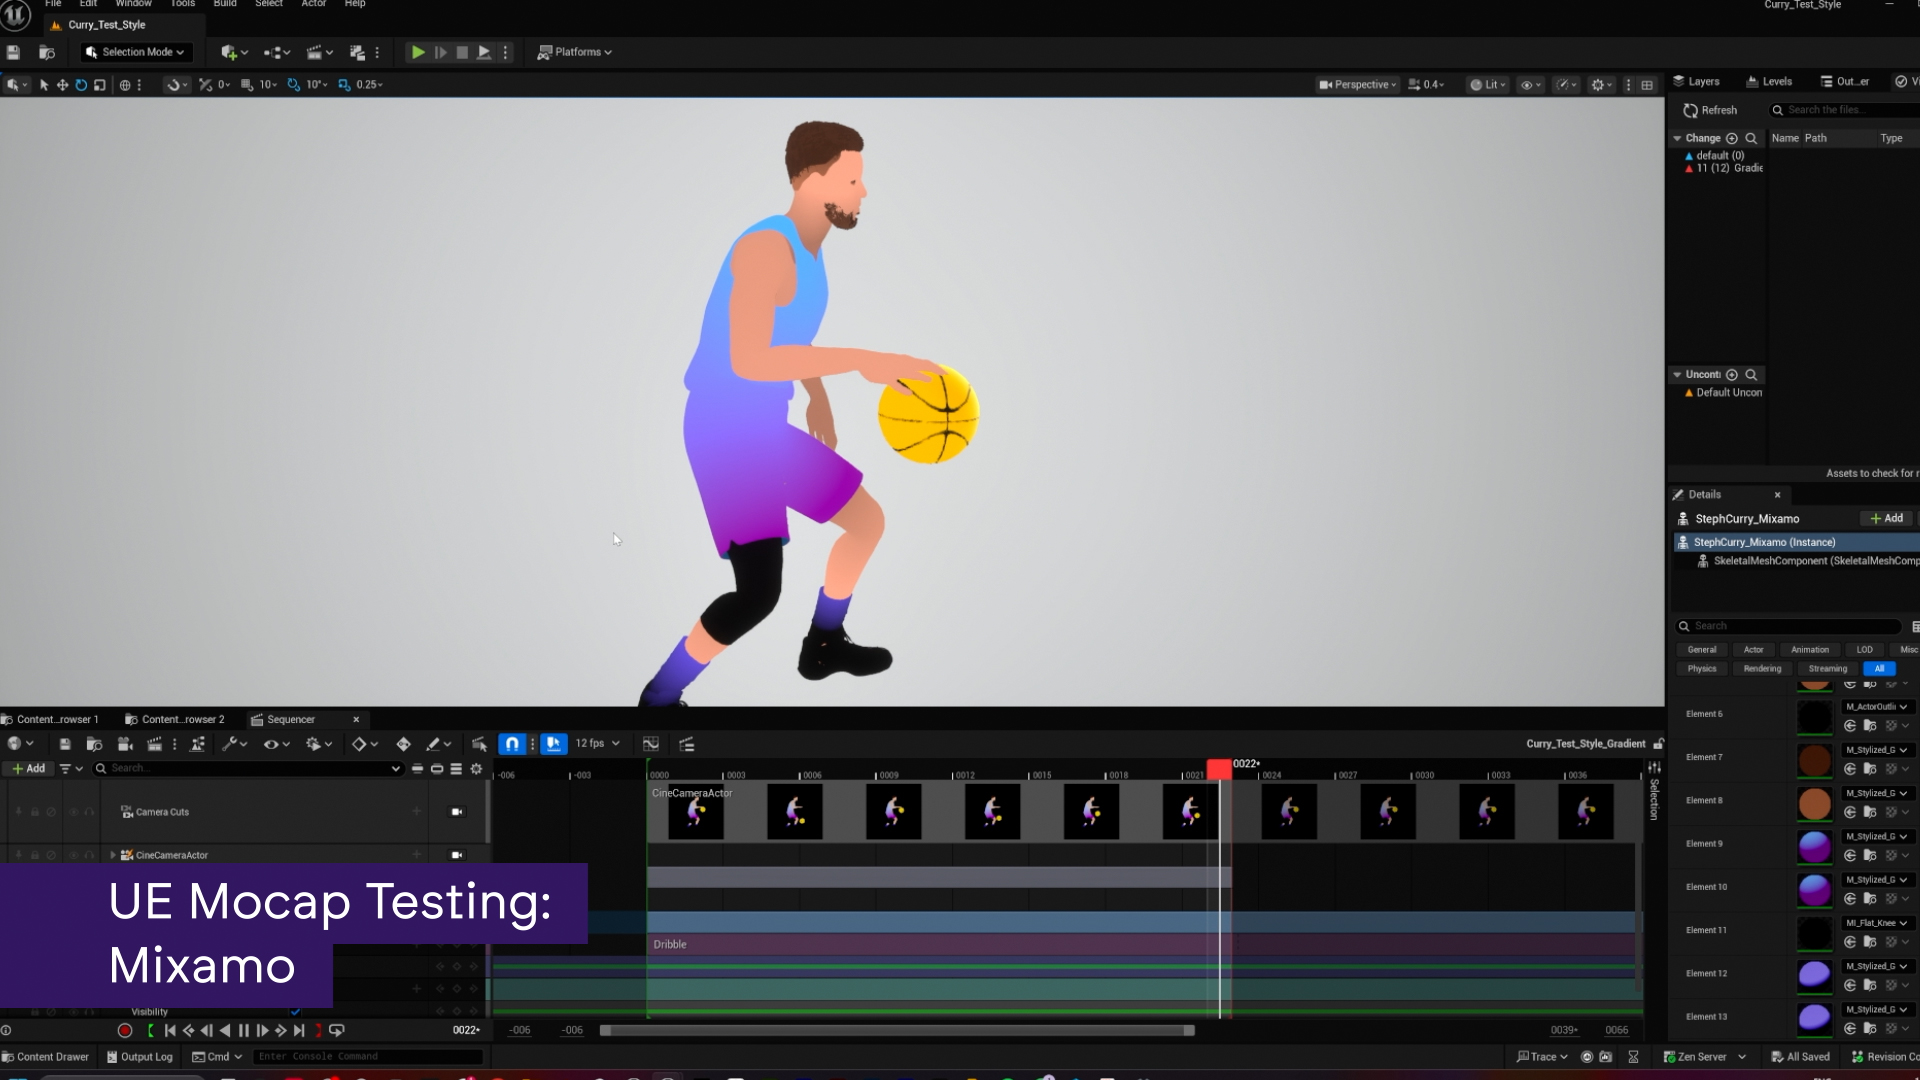Open the 12 fps frame rate dropdown
The image size is (1920, 1080).
click(x=597, y=744)
